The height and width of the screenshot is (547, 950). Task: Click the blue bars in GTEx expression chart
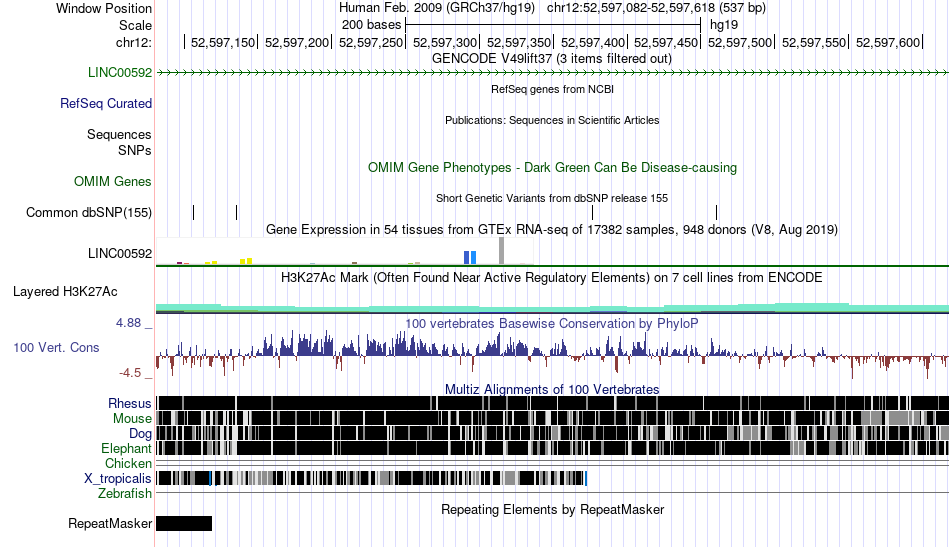[470, 257]
